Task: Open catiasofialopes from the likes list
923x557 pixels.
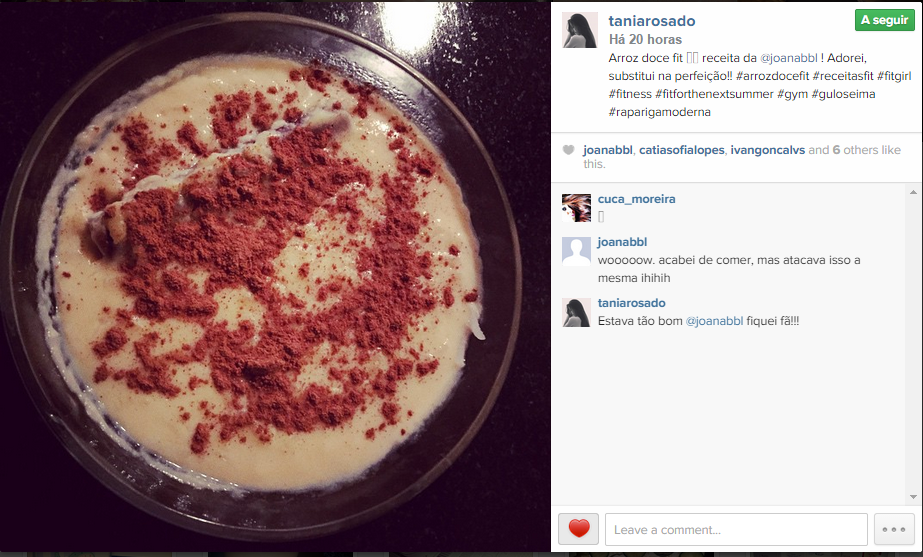Action: [682, 150]
